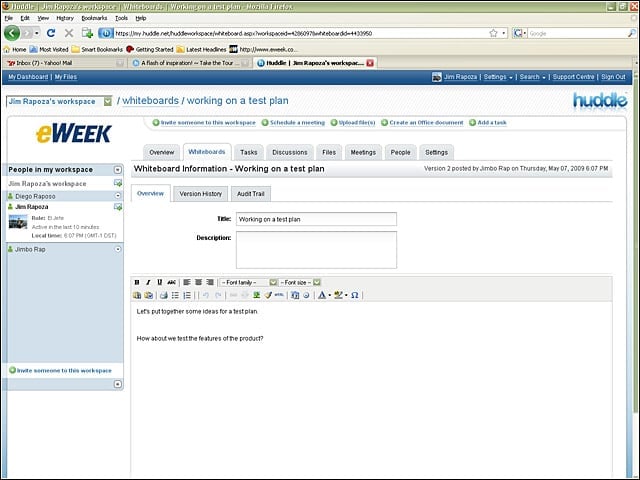
Task: Select the text color tool
Action: click(x=322, y=295)
